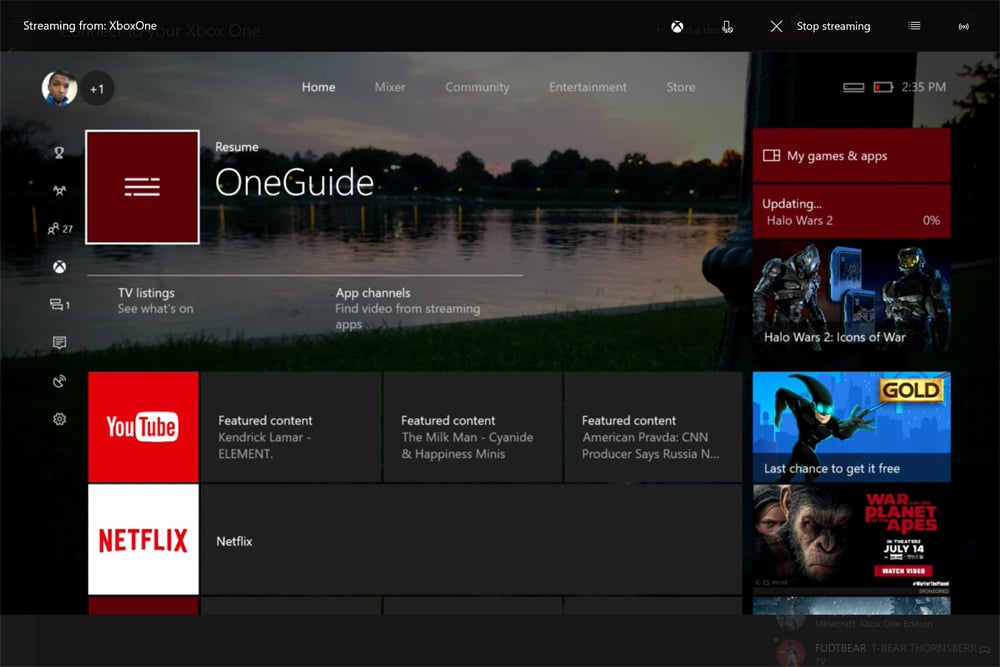Open the YouTube app tile
The width and height of the screenshot is (1000, 667).
coord(143,427)
